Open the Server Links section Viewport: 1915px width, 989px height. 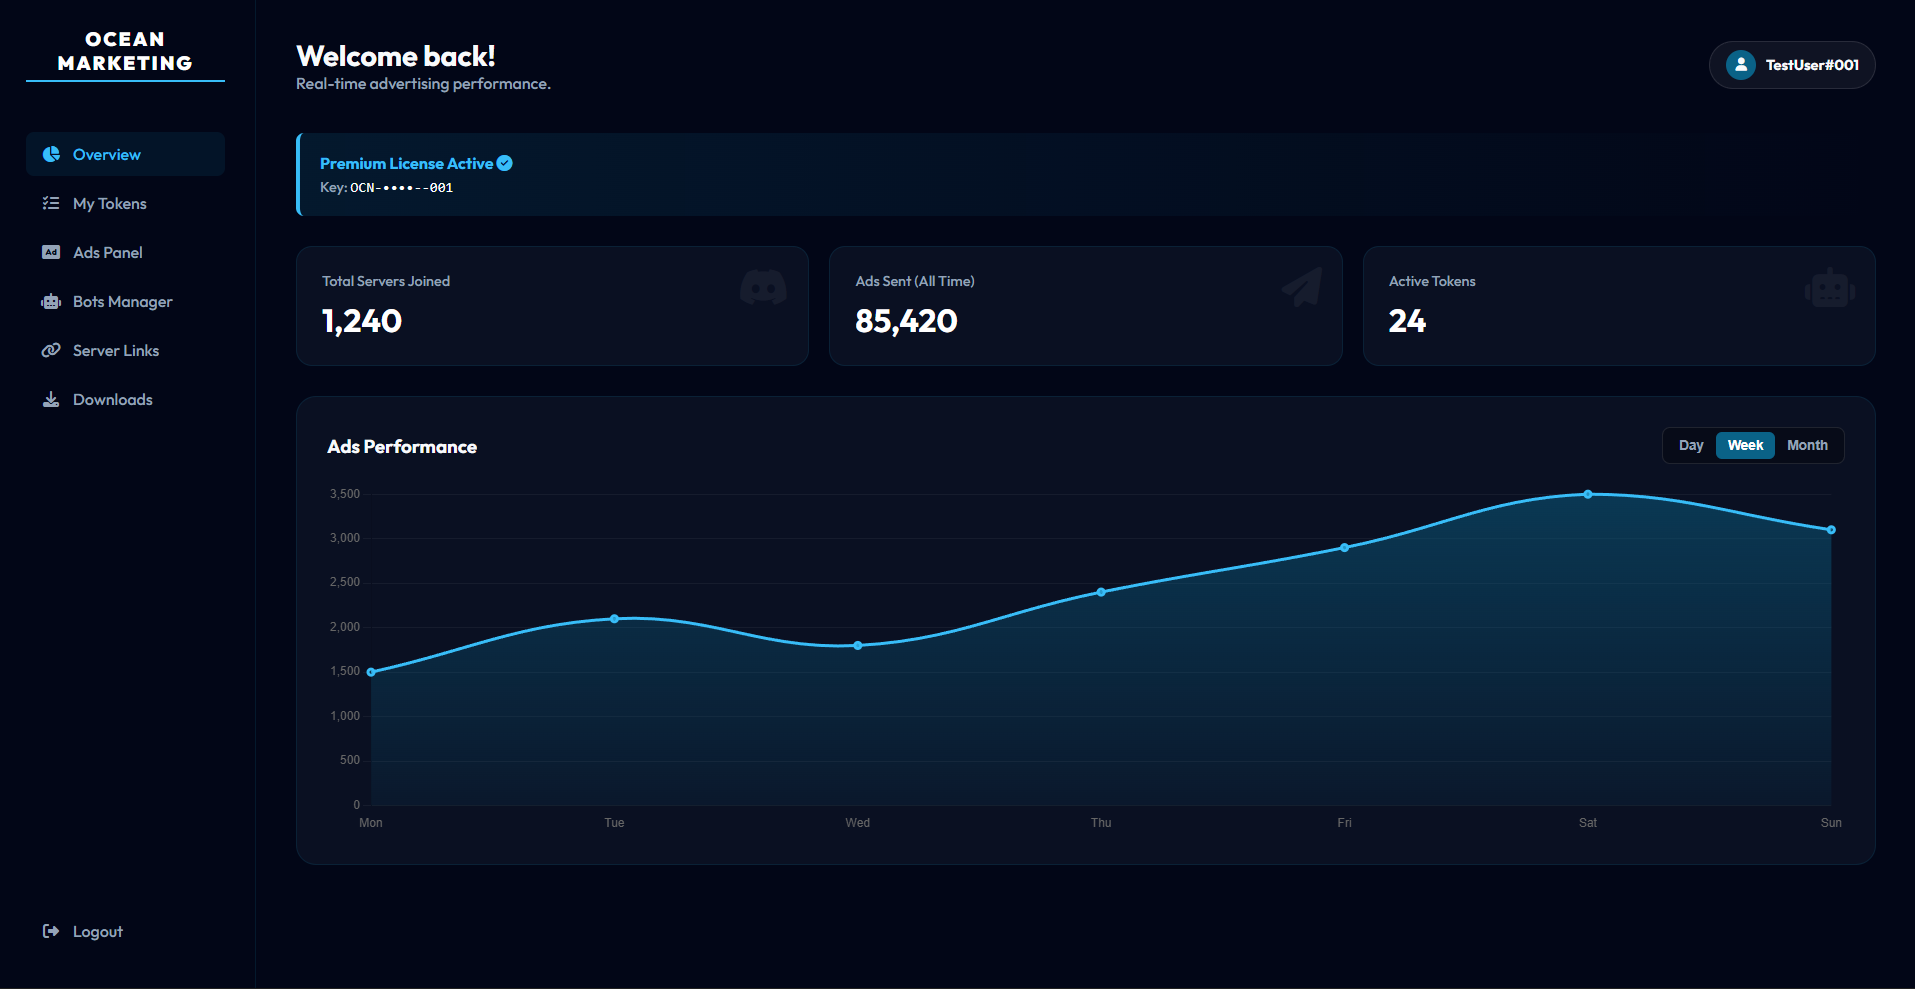coord(115,350)
